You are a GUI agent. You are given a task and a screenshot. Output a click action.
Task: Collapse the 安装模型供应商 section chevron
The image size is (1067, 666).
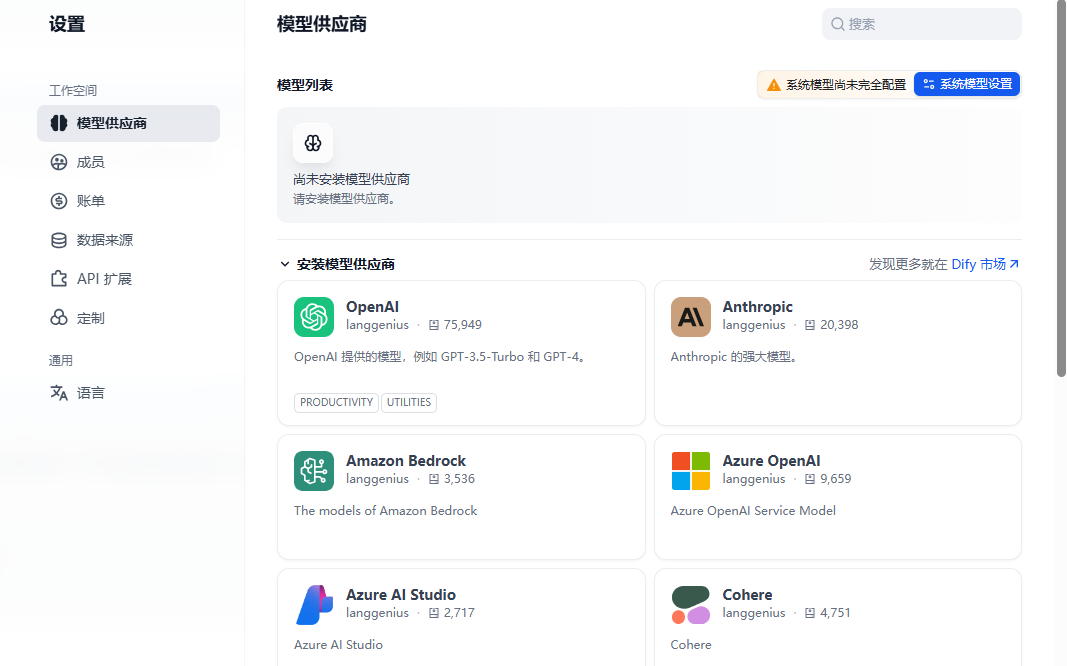pyautogui.click(x=285, y=264)
